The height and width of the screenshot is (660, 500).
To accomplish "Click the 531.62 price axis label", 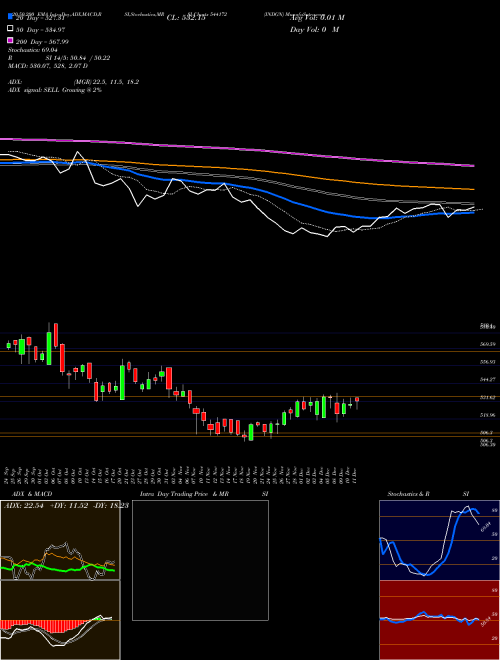I will click(x=489, y=397).
